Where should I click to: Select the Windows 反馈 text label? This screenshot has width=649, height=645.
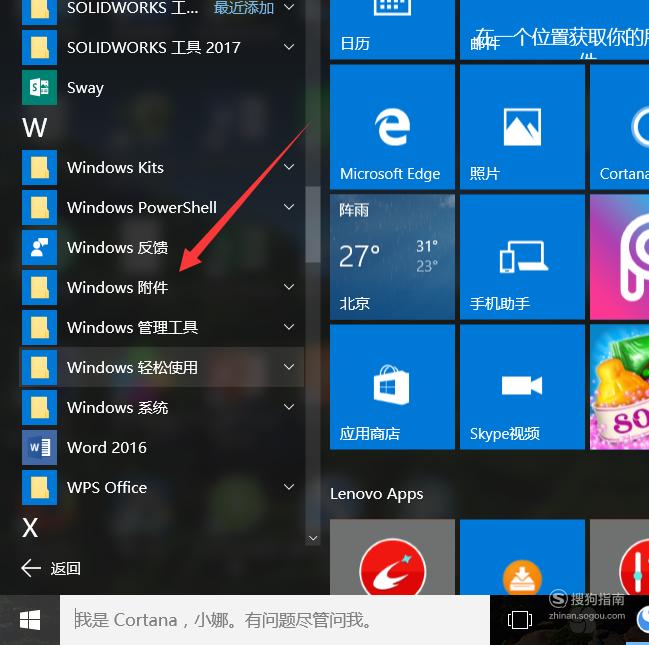click(x=118, y=248)
